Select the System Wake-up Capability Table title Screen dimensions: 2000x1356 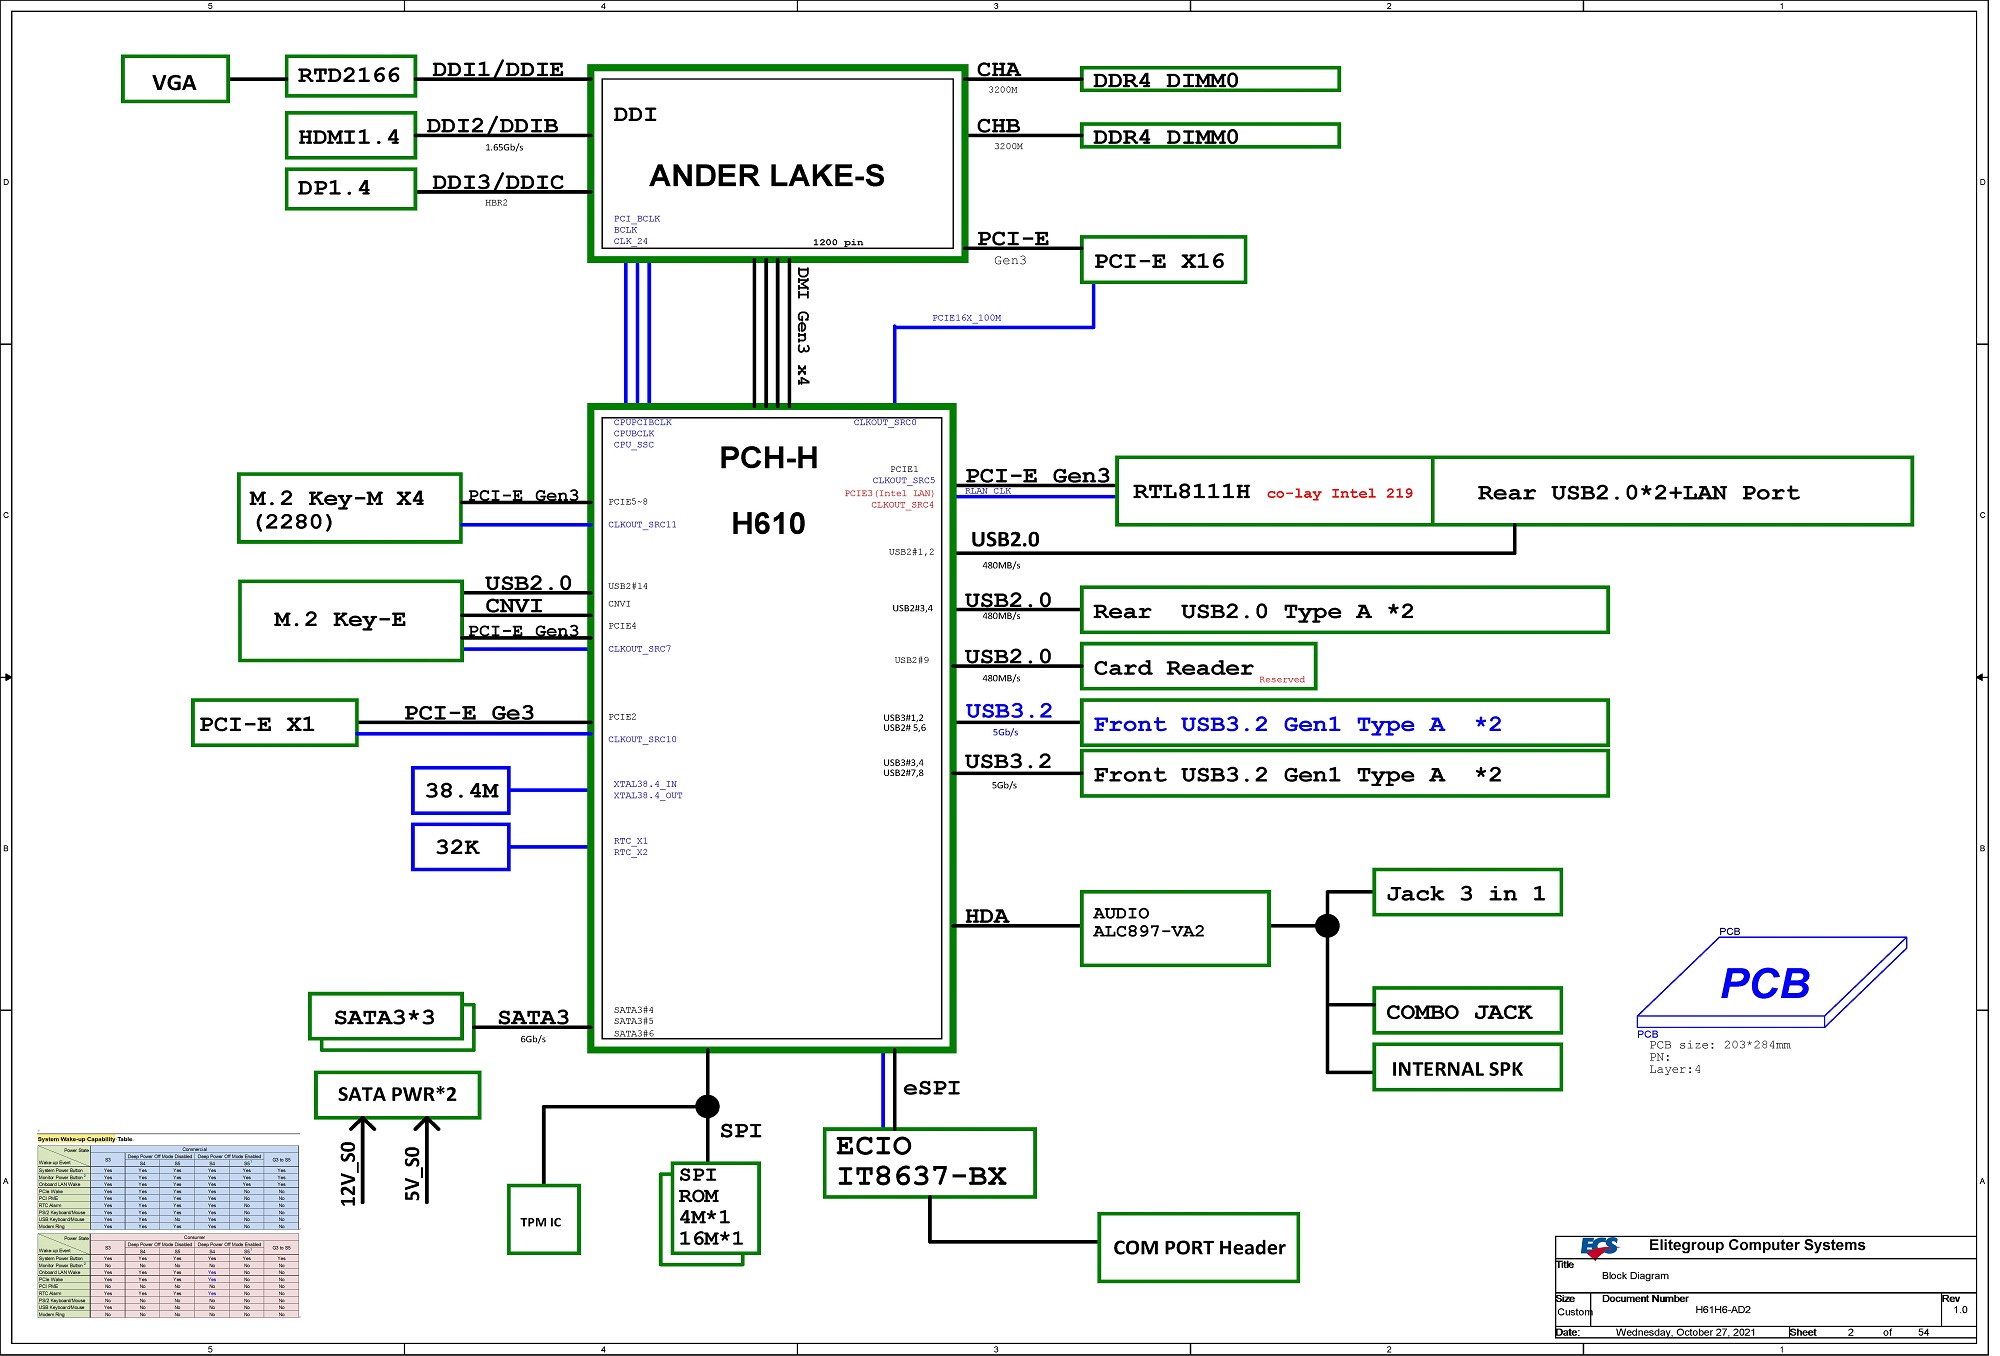[x=85, y=1139]
